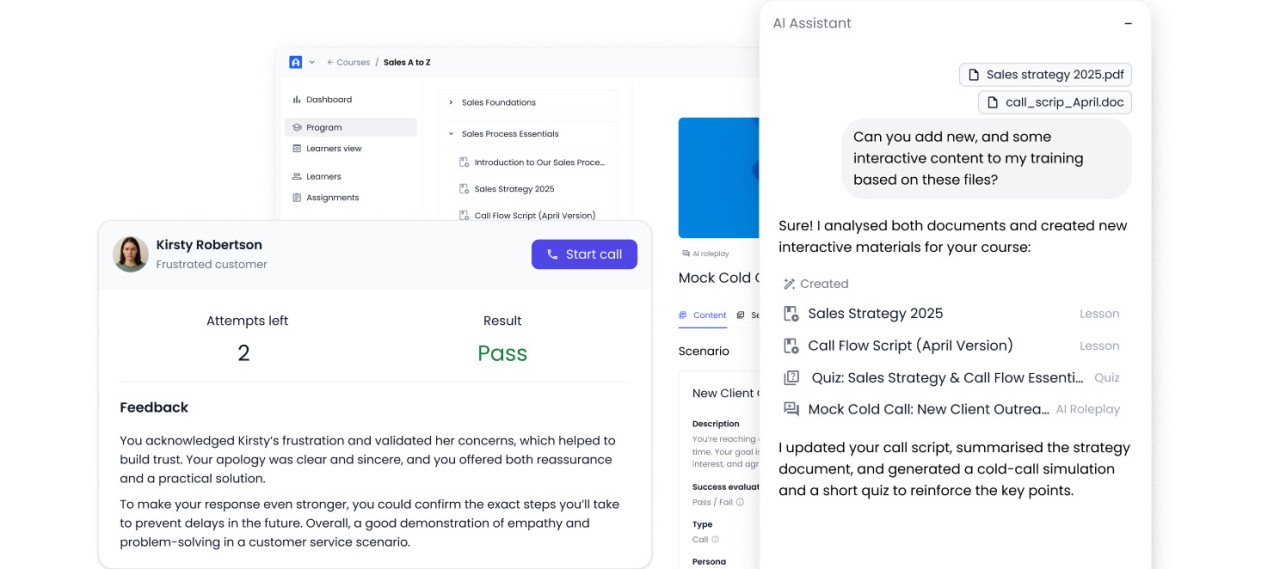Click the Dashboard bar chart icon
This screenshot has width=1280, height=569.
297,100
